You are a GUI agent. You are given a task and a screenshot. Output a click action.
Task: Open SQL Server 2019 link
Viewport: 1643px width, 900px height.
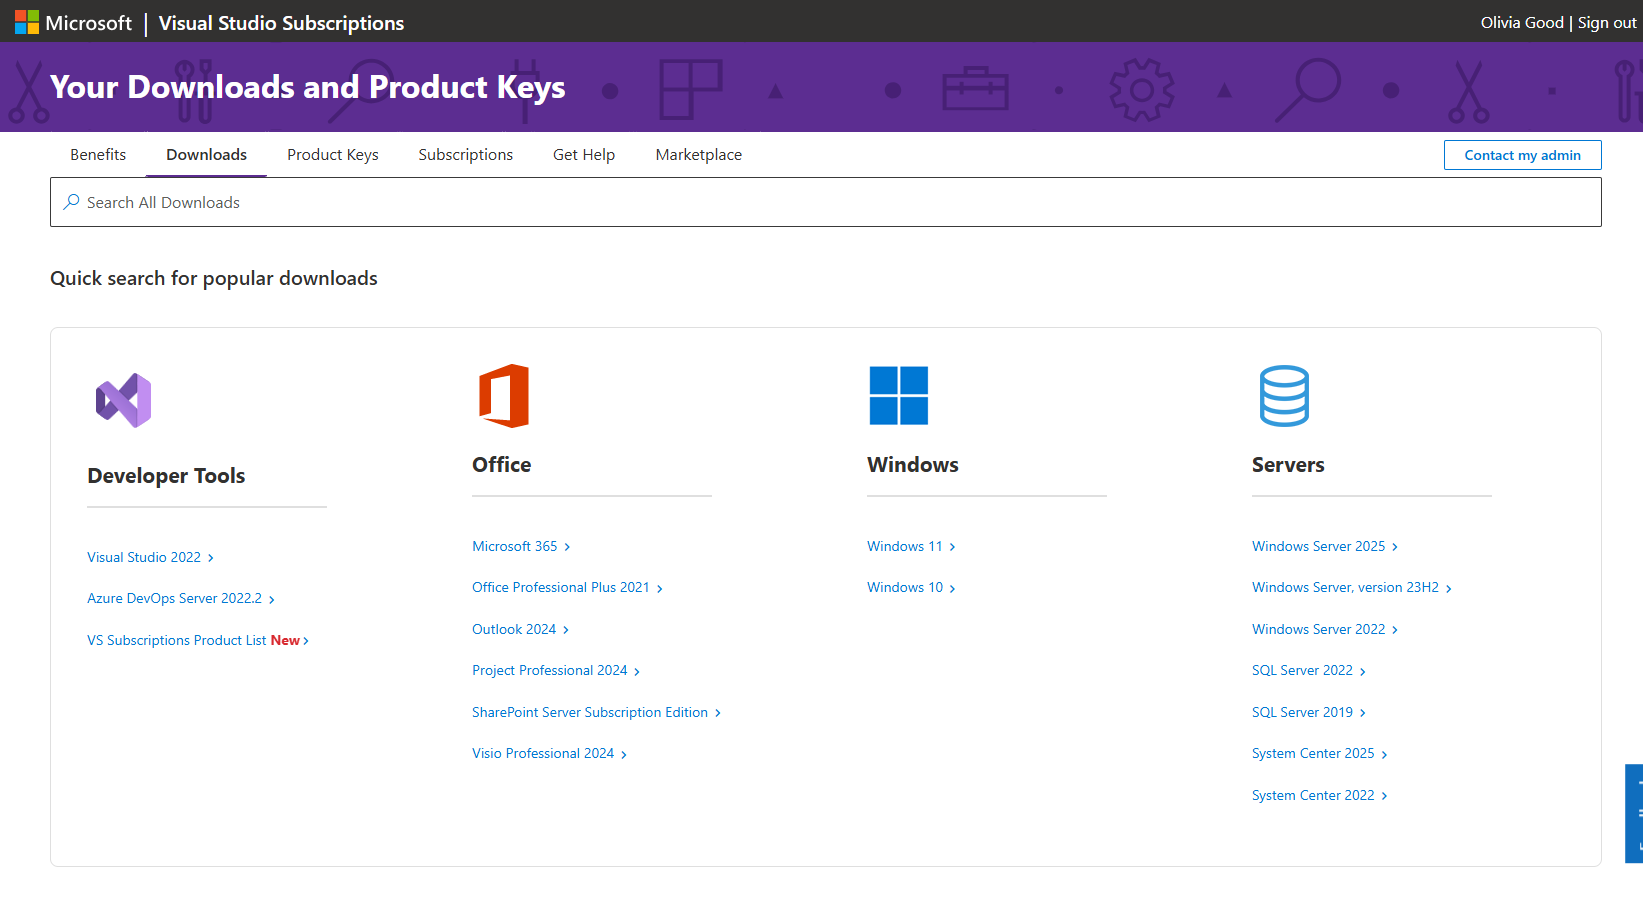coord(1309,712)
